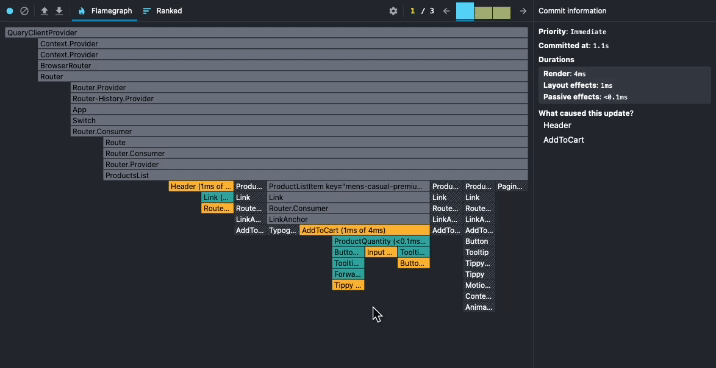Select the Conte... bar
Image resolution: width=716 pixels, height=368 pixels.
(479, 296)
